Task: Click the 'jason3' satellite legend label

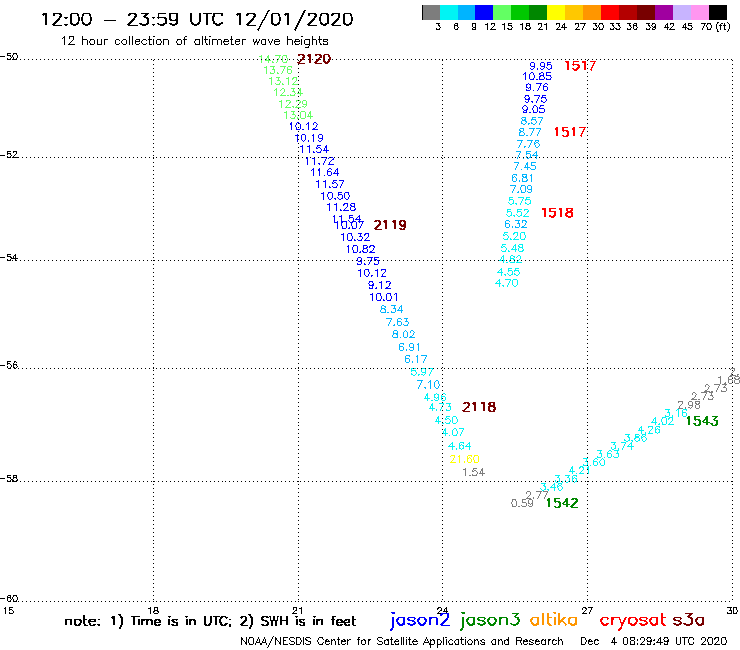Action: [490, 621]
